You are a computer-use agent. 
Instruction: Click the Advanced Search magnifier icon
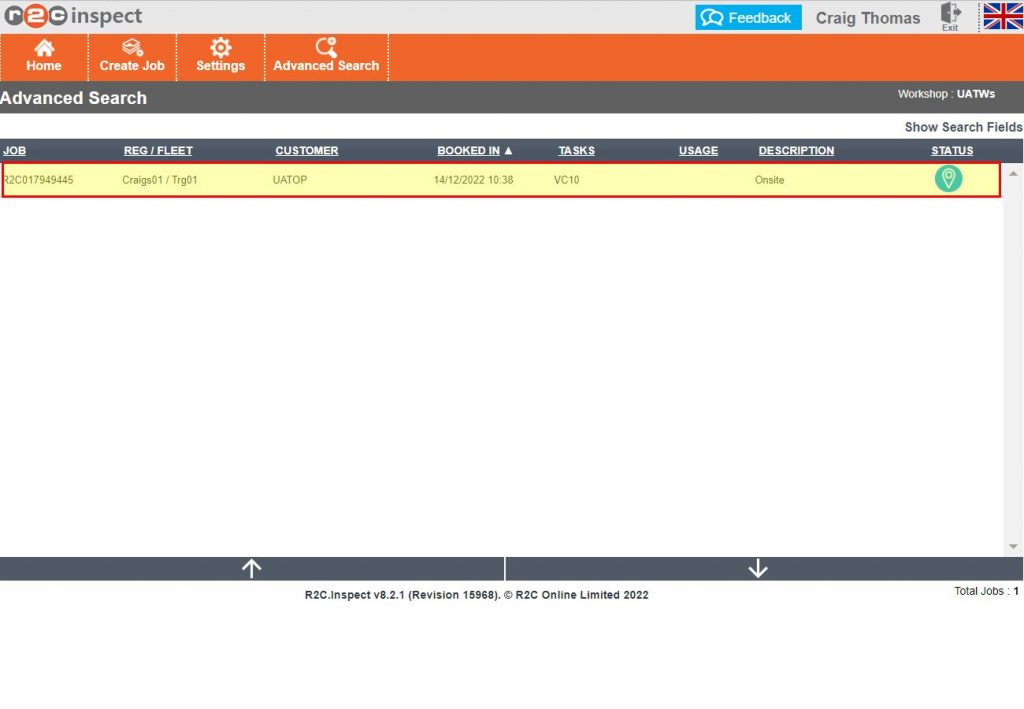coord(326,48)
